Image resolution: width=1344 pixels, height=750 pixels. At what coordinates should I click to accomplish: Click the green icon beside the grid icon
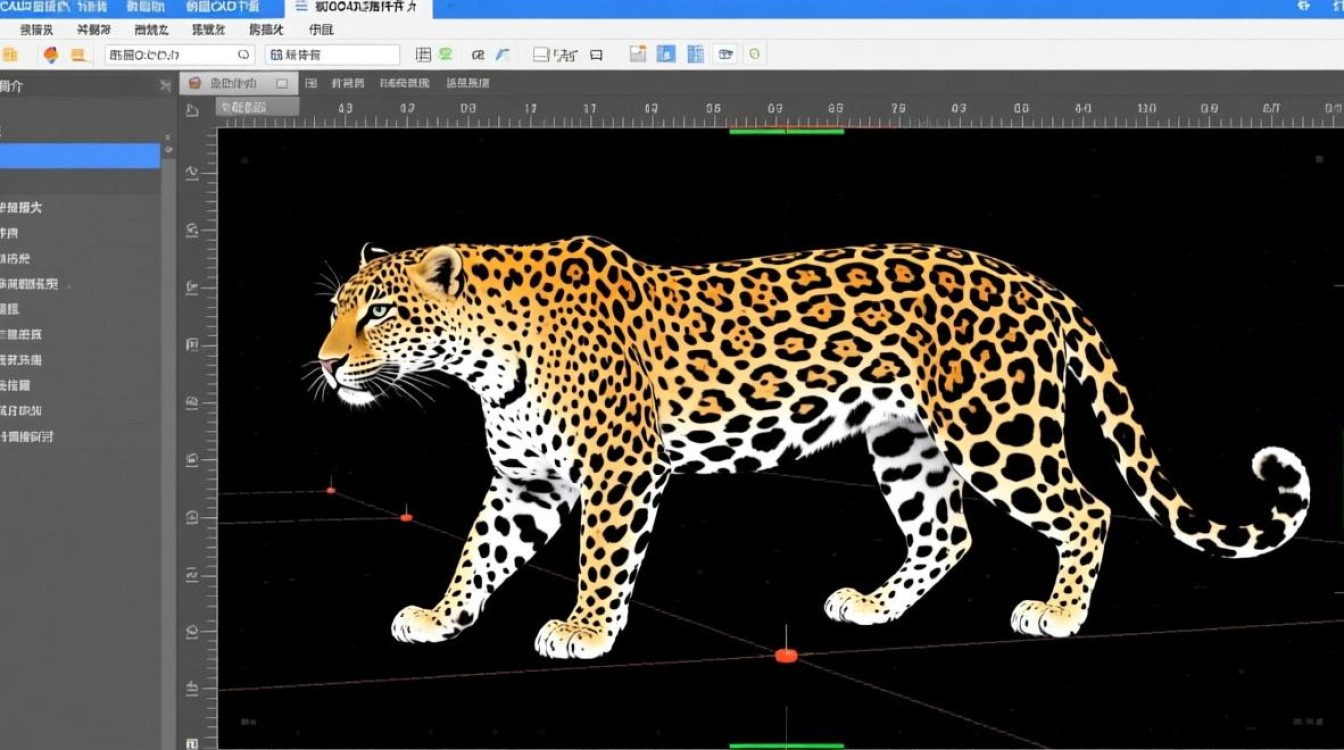(x=446, y=55)
